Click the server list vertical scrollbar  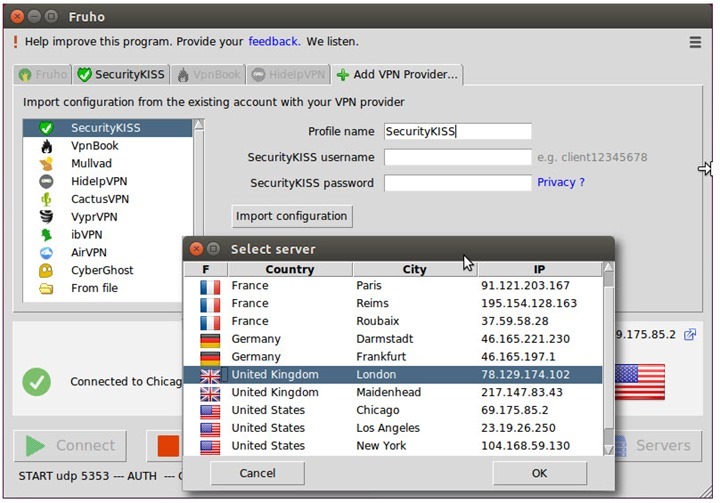(609, 360)
